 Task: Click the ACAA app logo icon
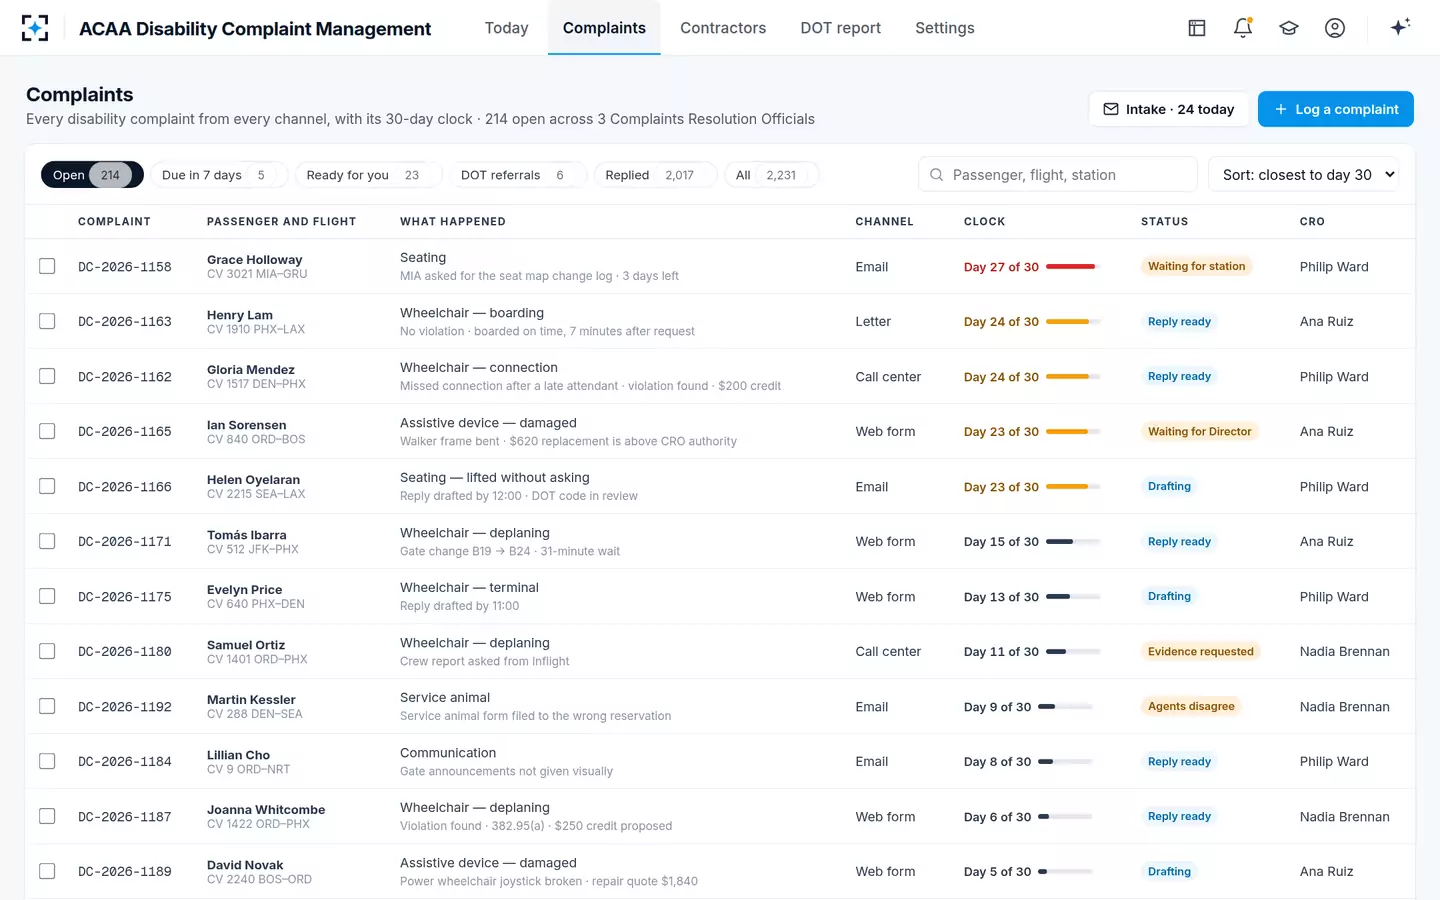click(x=35, y=28)
